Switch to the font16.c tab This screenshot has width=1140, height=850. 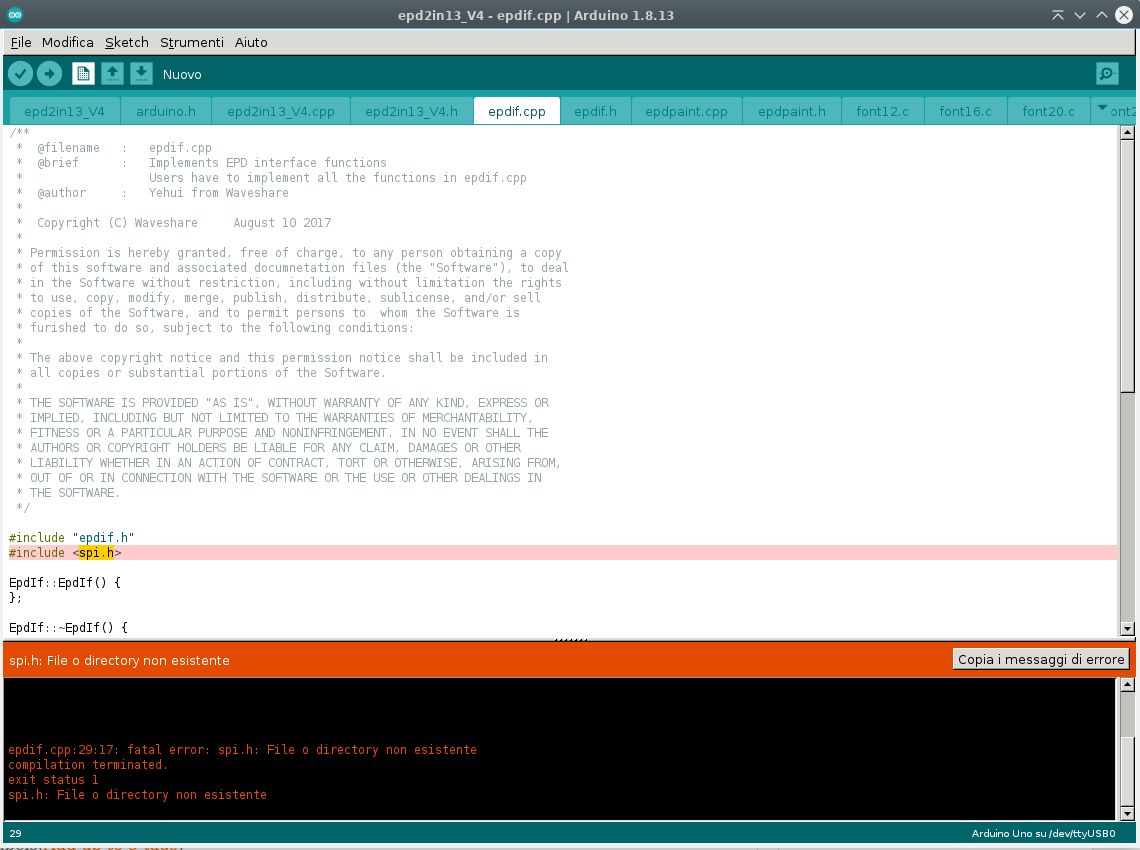966,111
